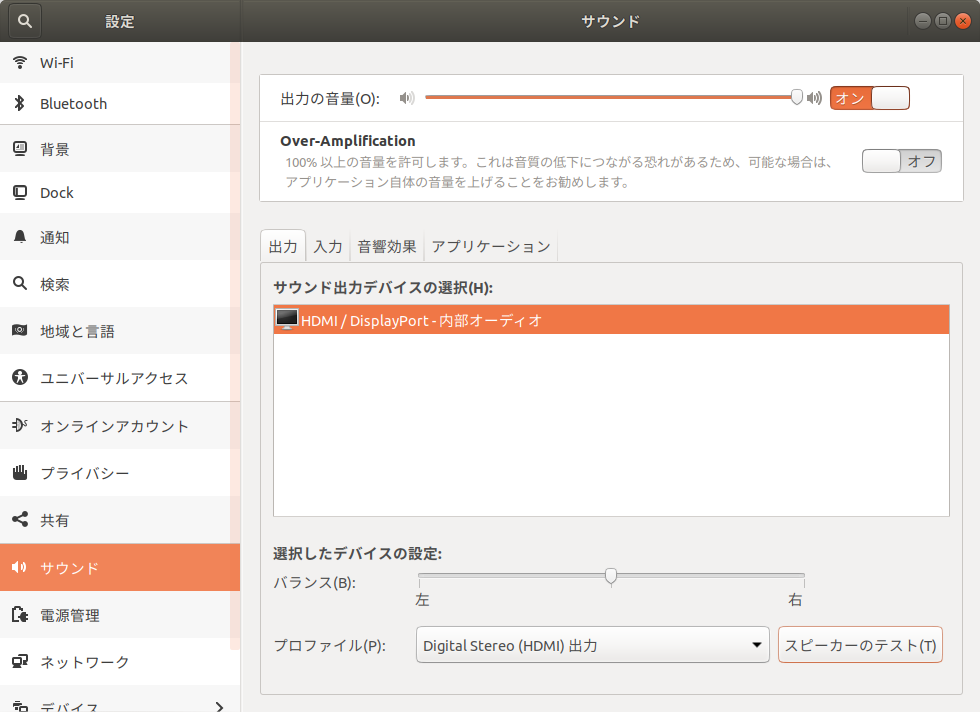
Task: Open the プロファイル Digital Stereo dropdown
Action: click(x=592, y=644)
